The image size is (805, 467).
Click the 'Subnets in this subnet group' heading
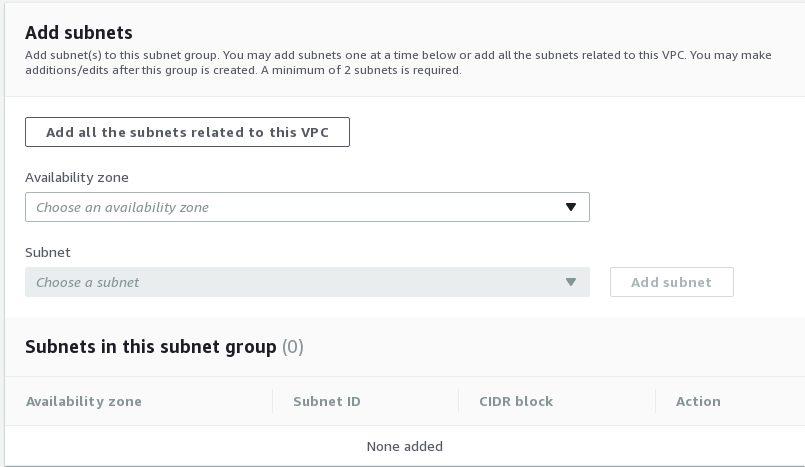[150, 347]
